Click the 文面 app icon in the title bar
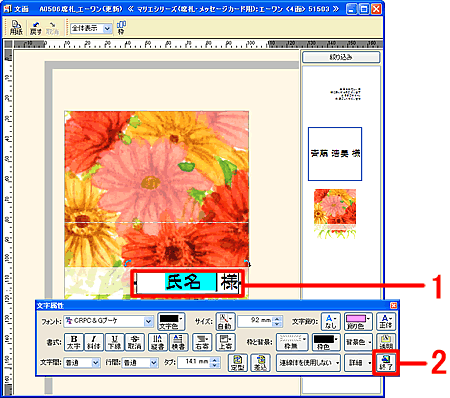The width and height of the screenshot is (450, 398). coord(7,8)
